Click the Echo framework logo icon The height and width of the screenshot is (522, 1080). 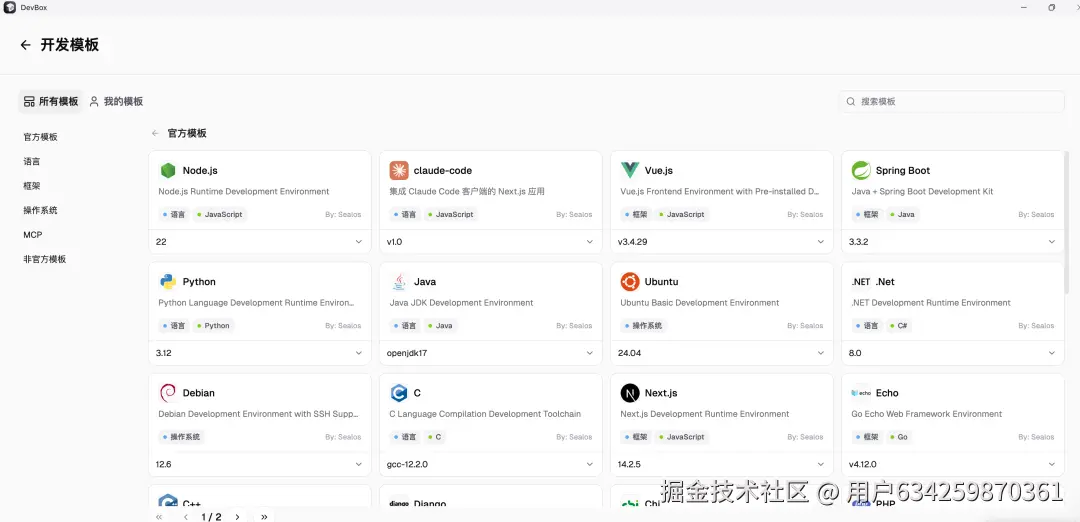[x=861, y=393]
